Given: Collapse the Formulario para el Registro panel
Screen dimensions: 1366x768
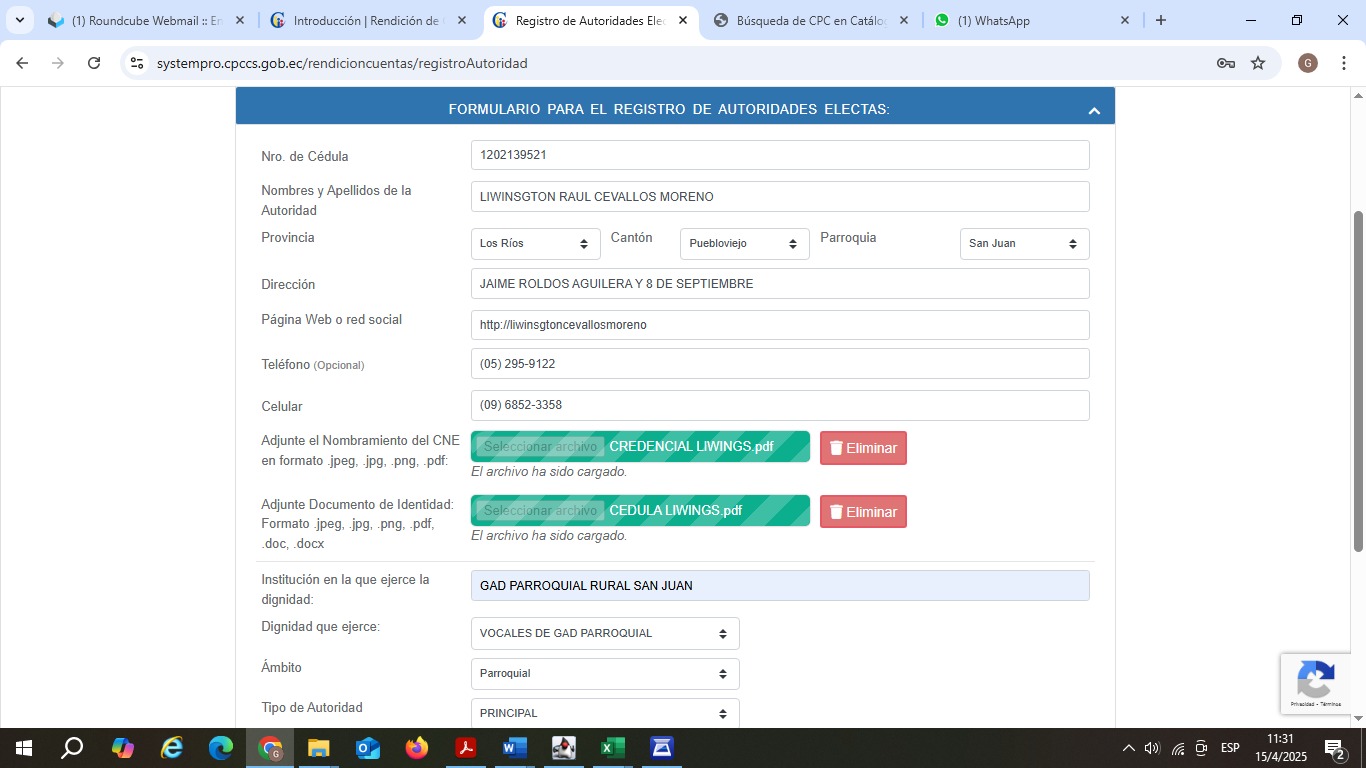Looking at the screenshot, I should click(1093, 110).
